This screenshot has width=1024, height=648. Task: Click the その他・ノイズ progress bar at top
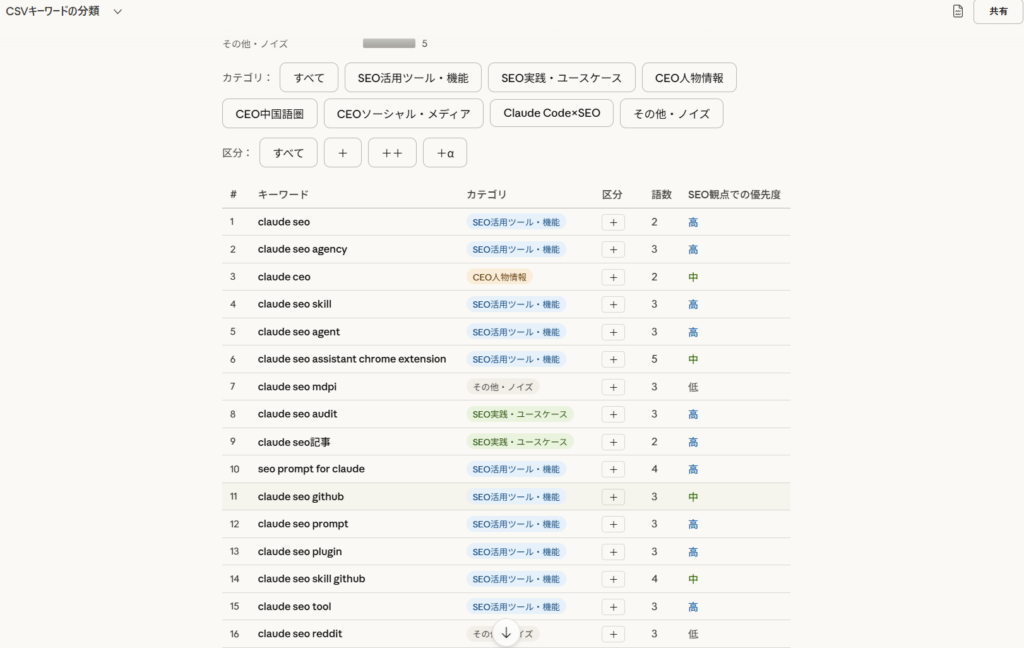388,43
